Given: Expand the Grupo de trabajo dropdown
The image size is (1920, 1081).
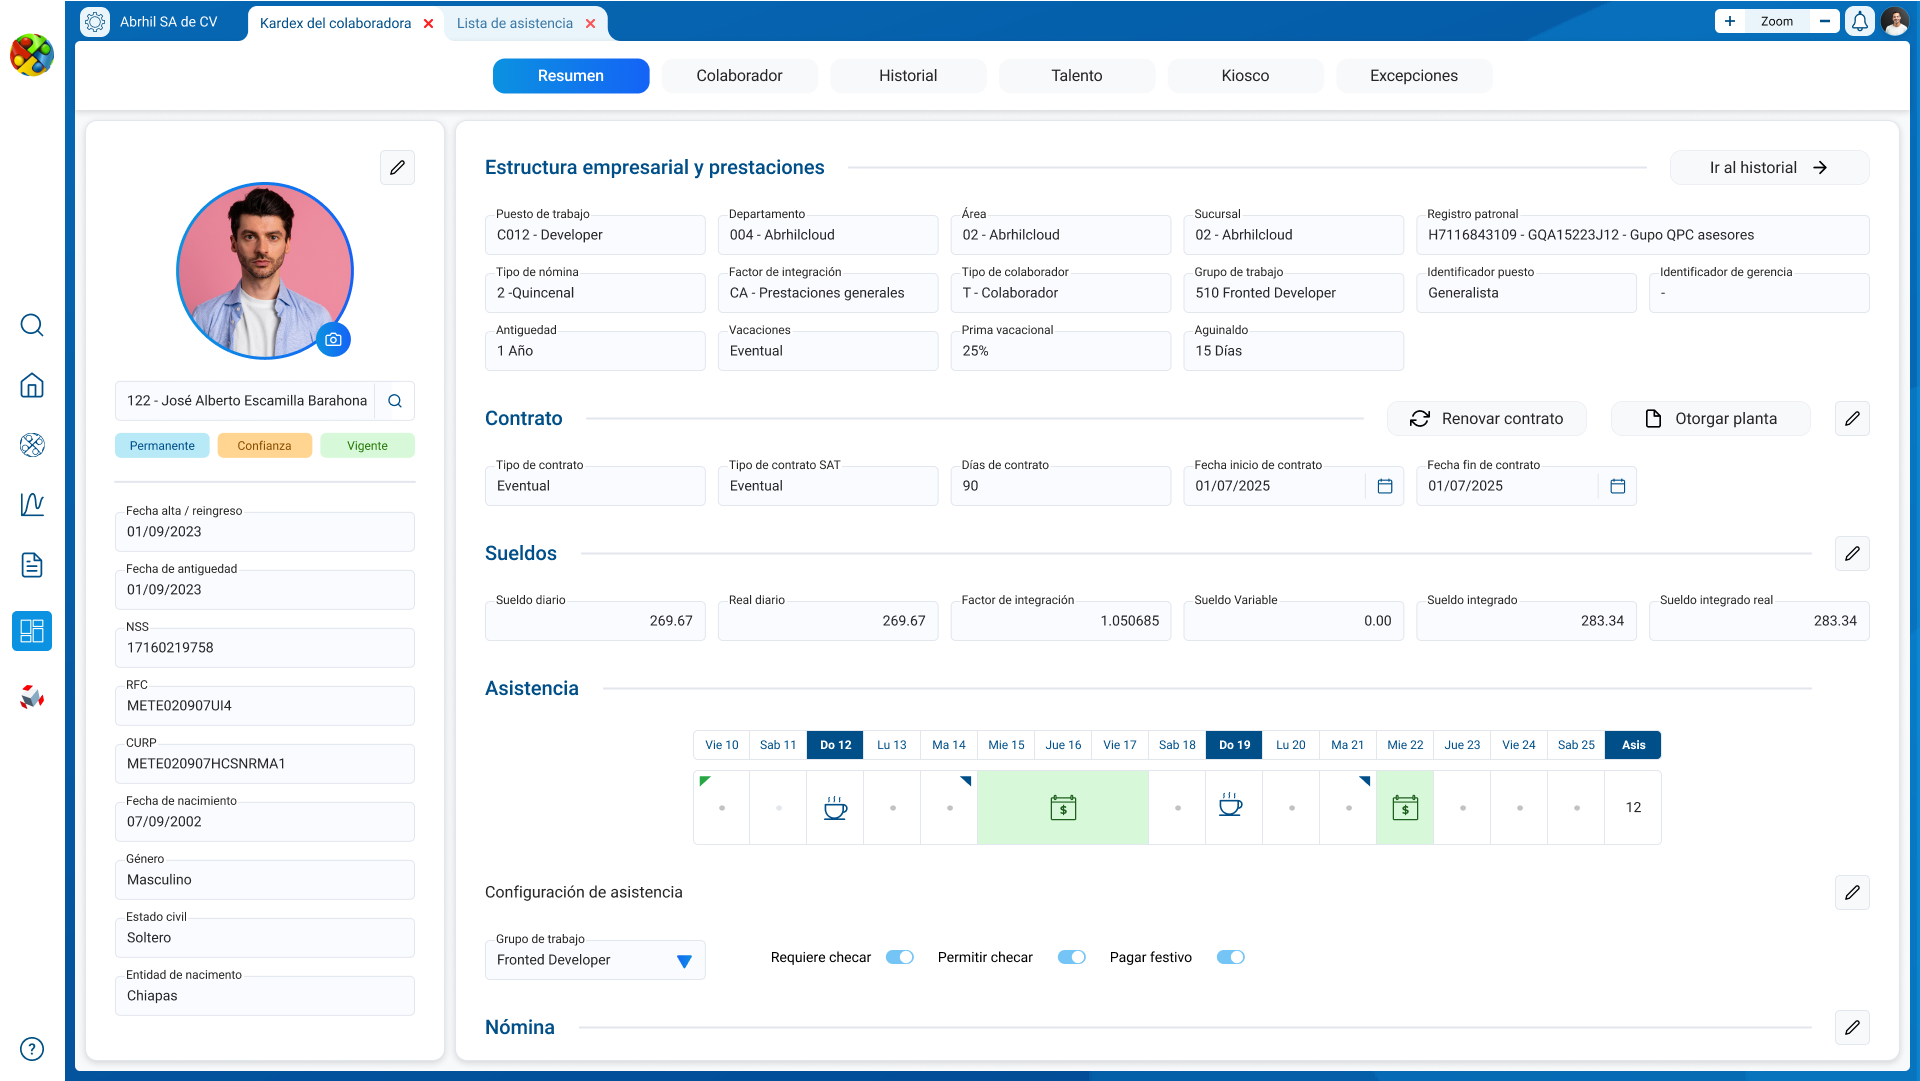Looking at the screenshot, I should pos(684,961).
